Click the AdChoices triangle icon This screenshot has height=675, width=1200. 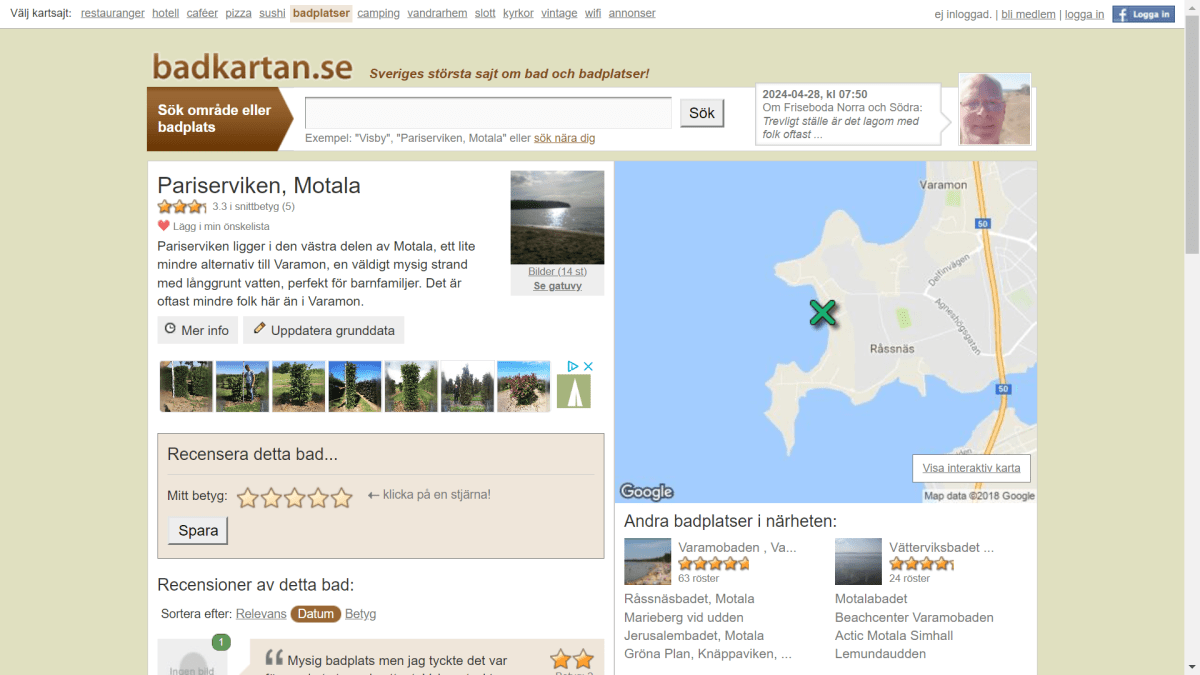point(573,367)
